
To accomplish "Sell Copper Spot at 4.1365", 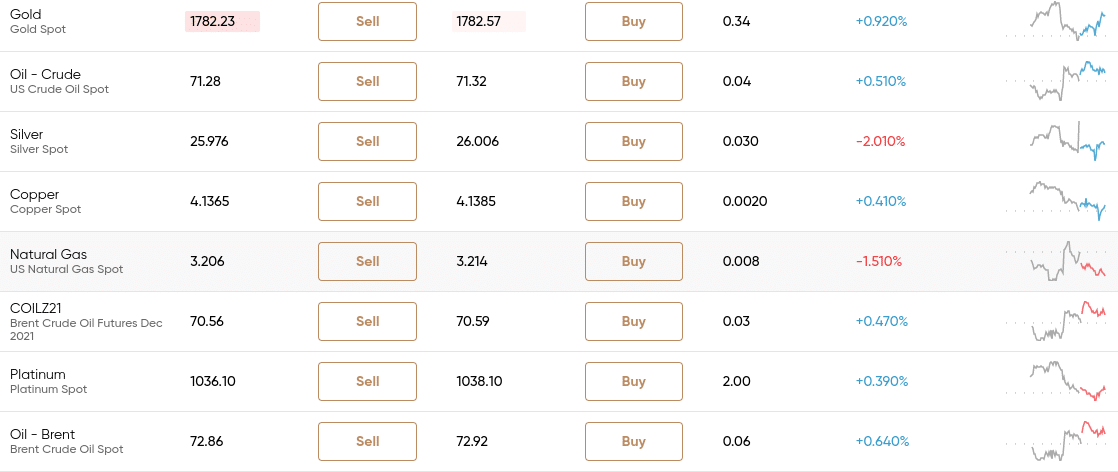I will [x=367, y=201].
